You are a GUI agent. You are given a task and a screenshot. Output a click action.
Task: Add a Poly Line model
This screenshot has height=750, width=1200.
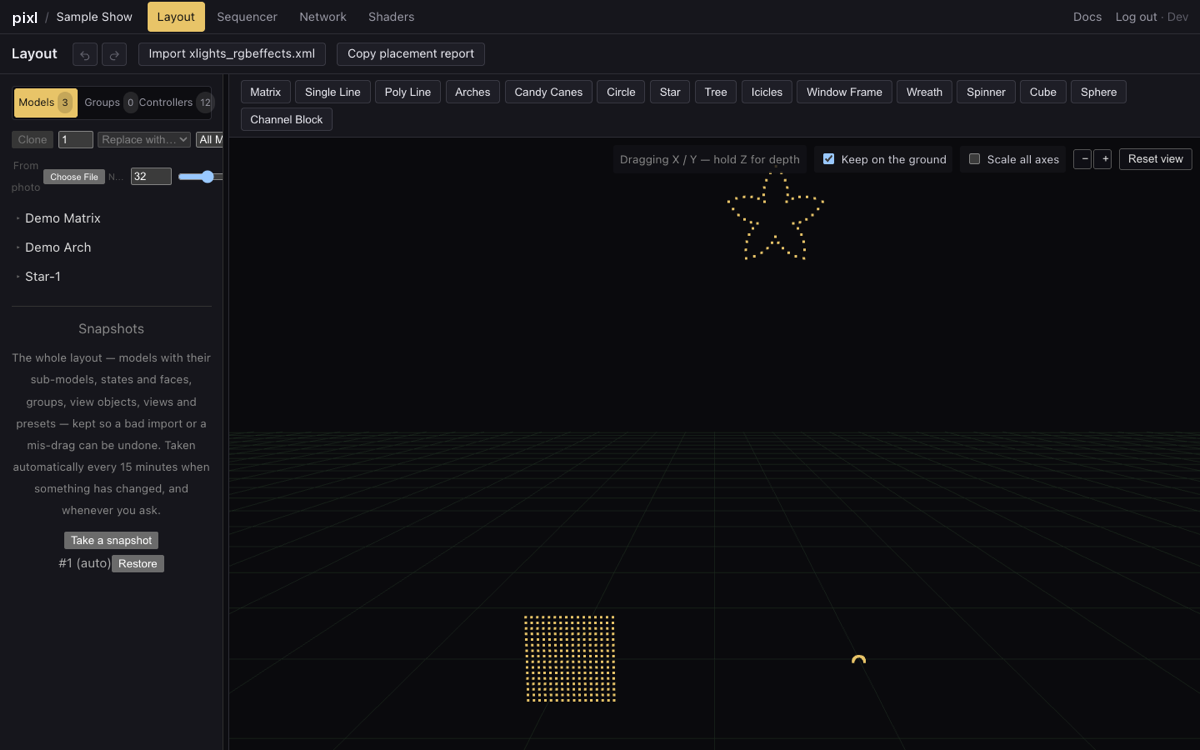tap(408, 92)
